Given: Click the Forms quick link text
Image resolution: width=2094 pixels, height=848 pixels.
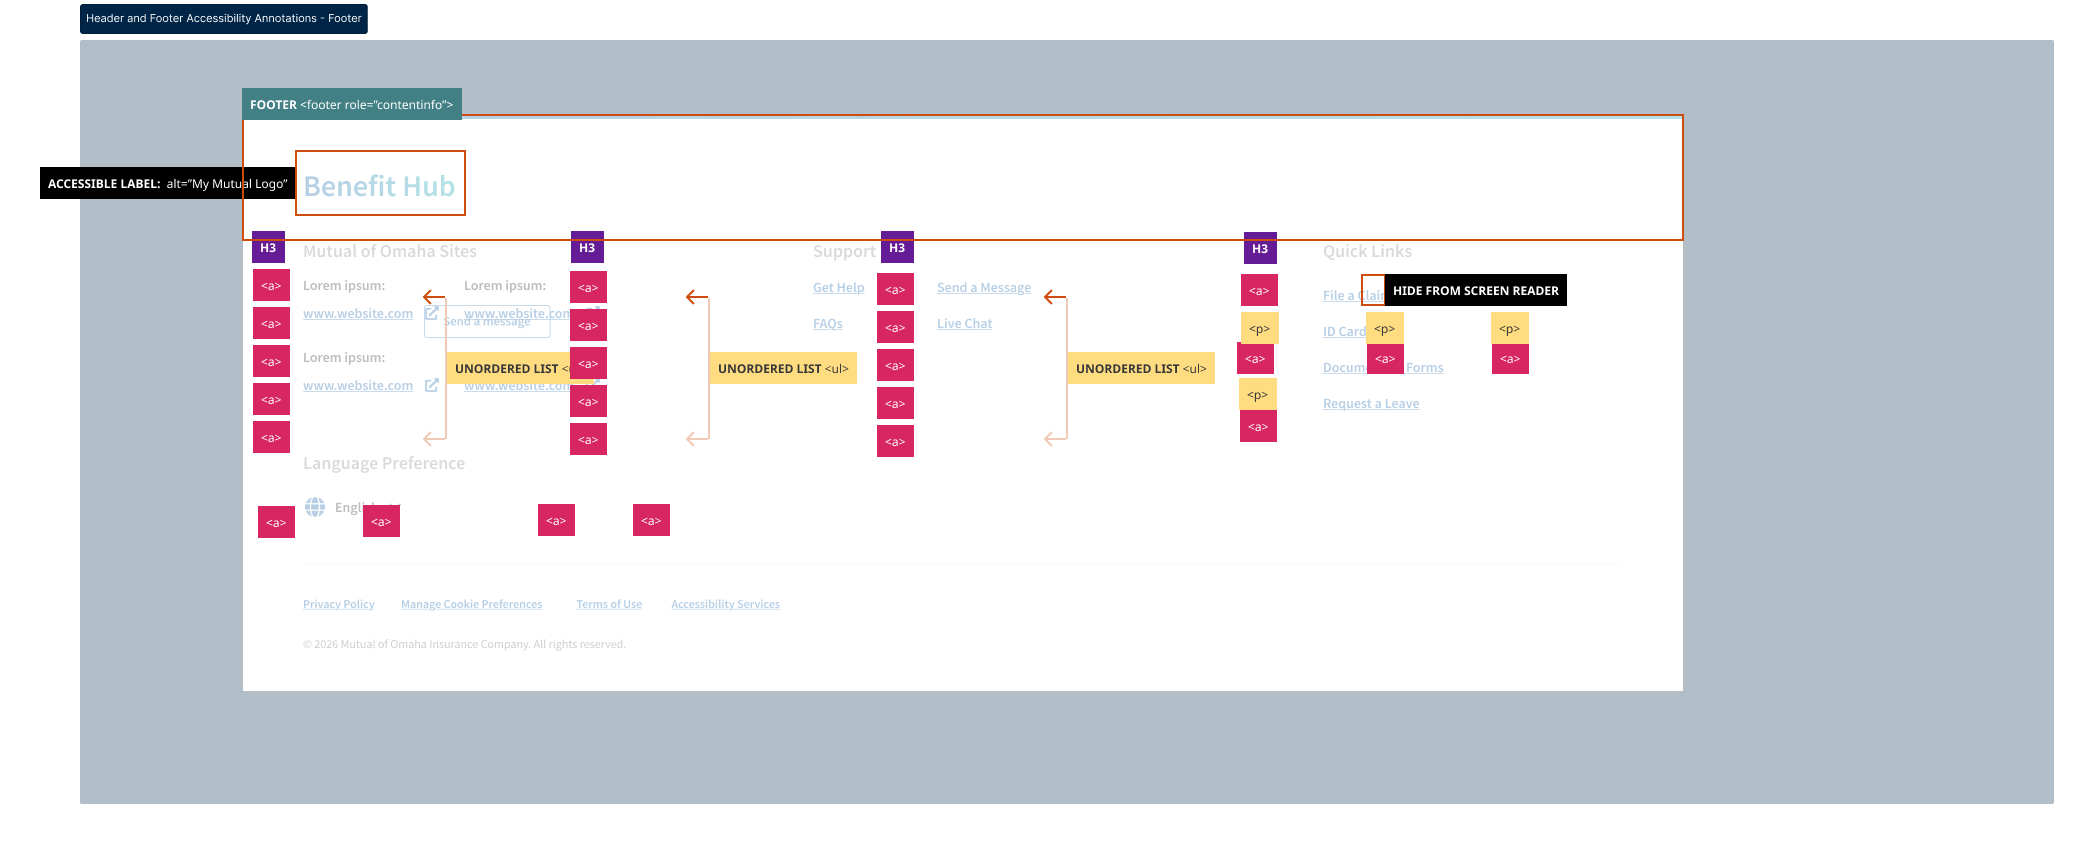Looking at the screenshot, I should [x=1425, y=367].
